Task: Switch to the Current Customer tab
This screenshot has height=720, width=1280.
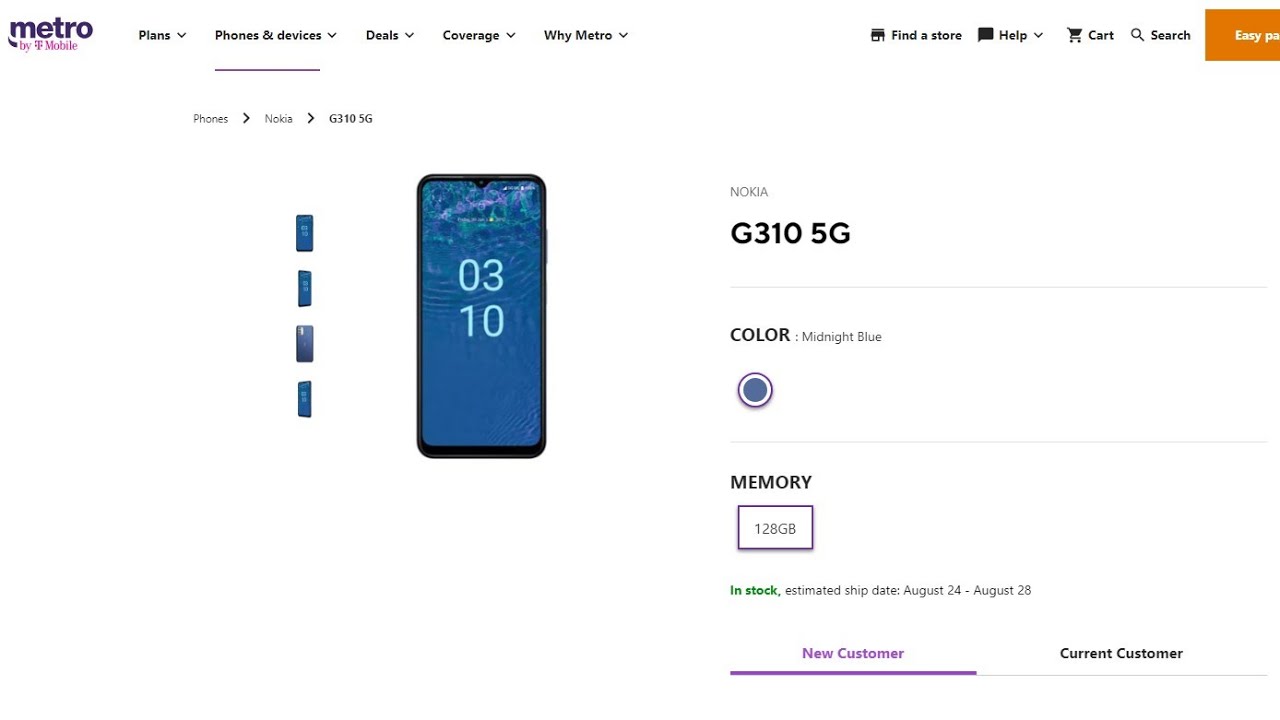Action: tap(1121, 653)
